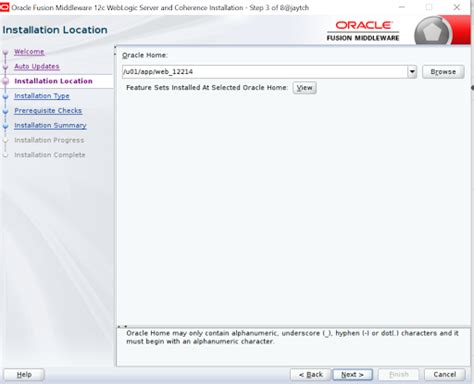Proceed with the Next button
Screen dimensions: 474x384
point(352,375)
